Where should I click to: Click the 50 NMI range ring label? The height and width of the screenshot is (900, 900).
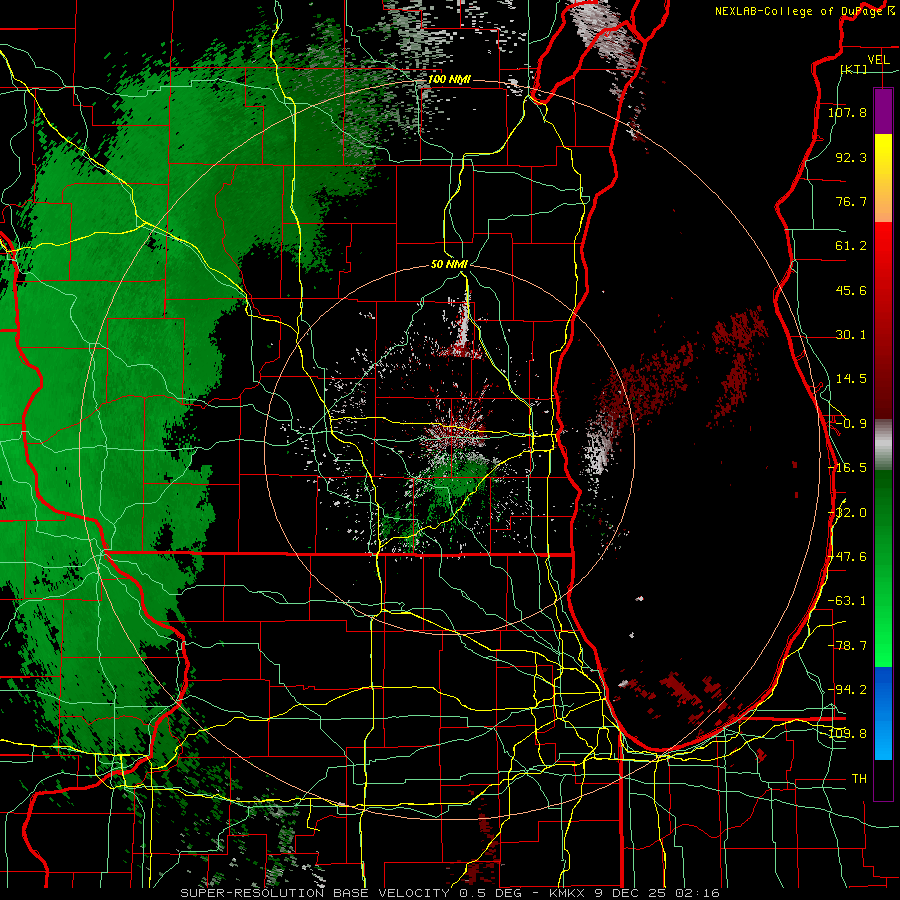coord(449,265)
